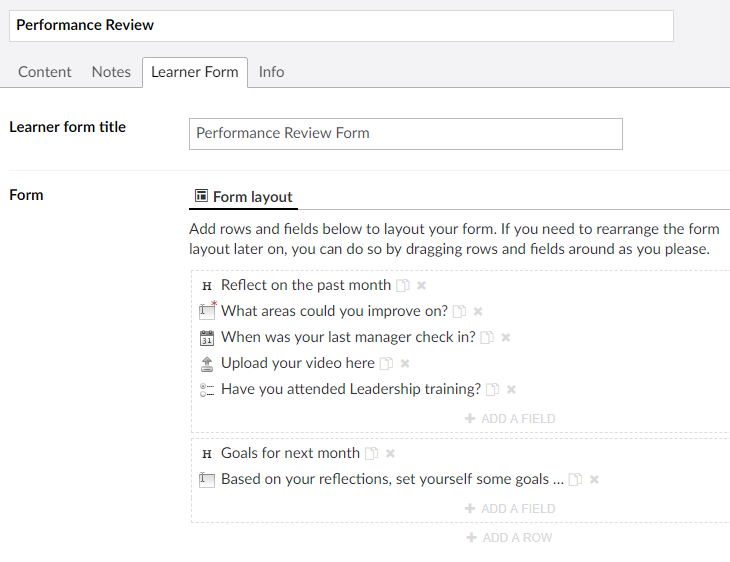Open Reflect on the past month field
The image size is (730, 562).
coord(306,285)
